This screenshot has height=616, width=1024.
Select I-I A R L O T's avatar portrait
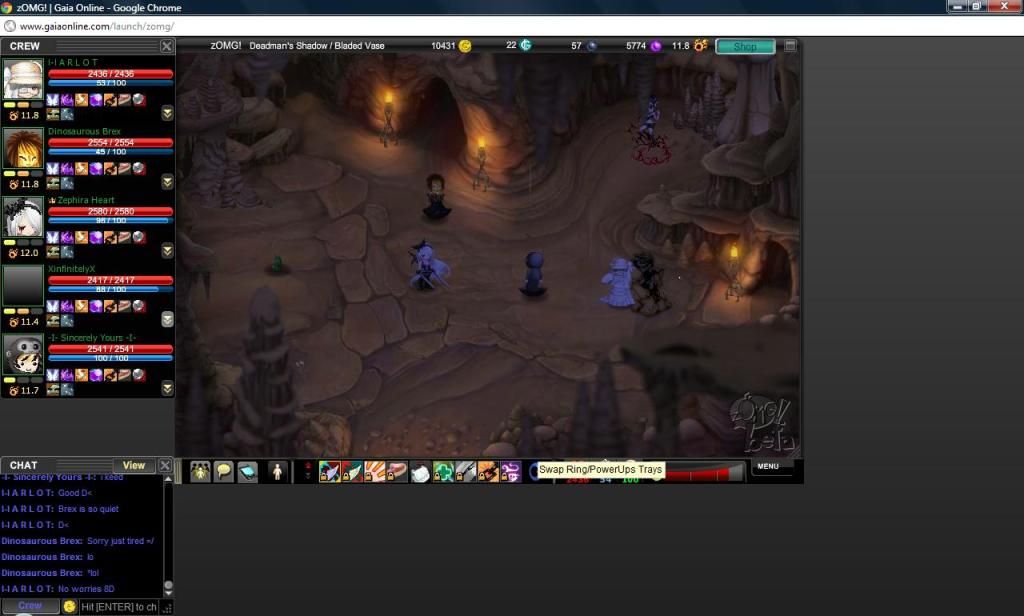coord(23,79)
